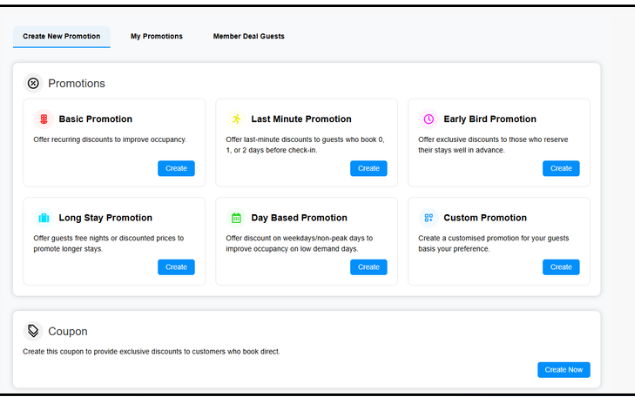635x397 pixels.
Task: Click the green calendar Day Based icon
Action: (236, 218)
